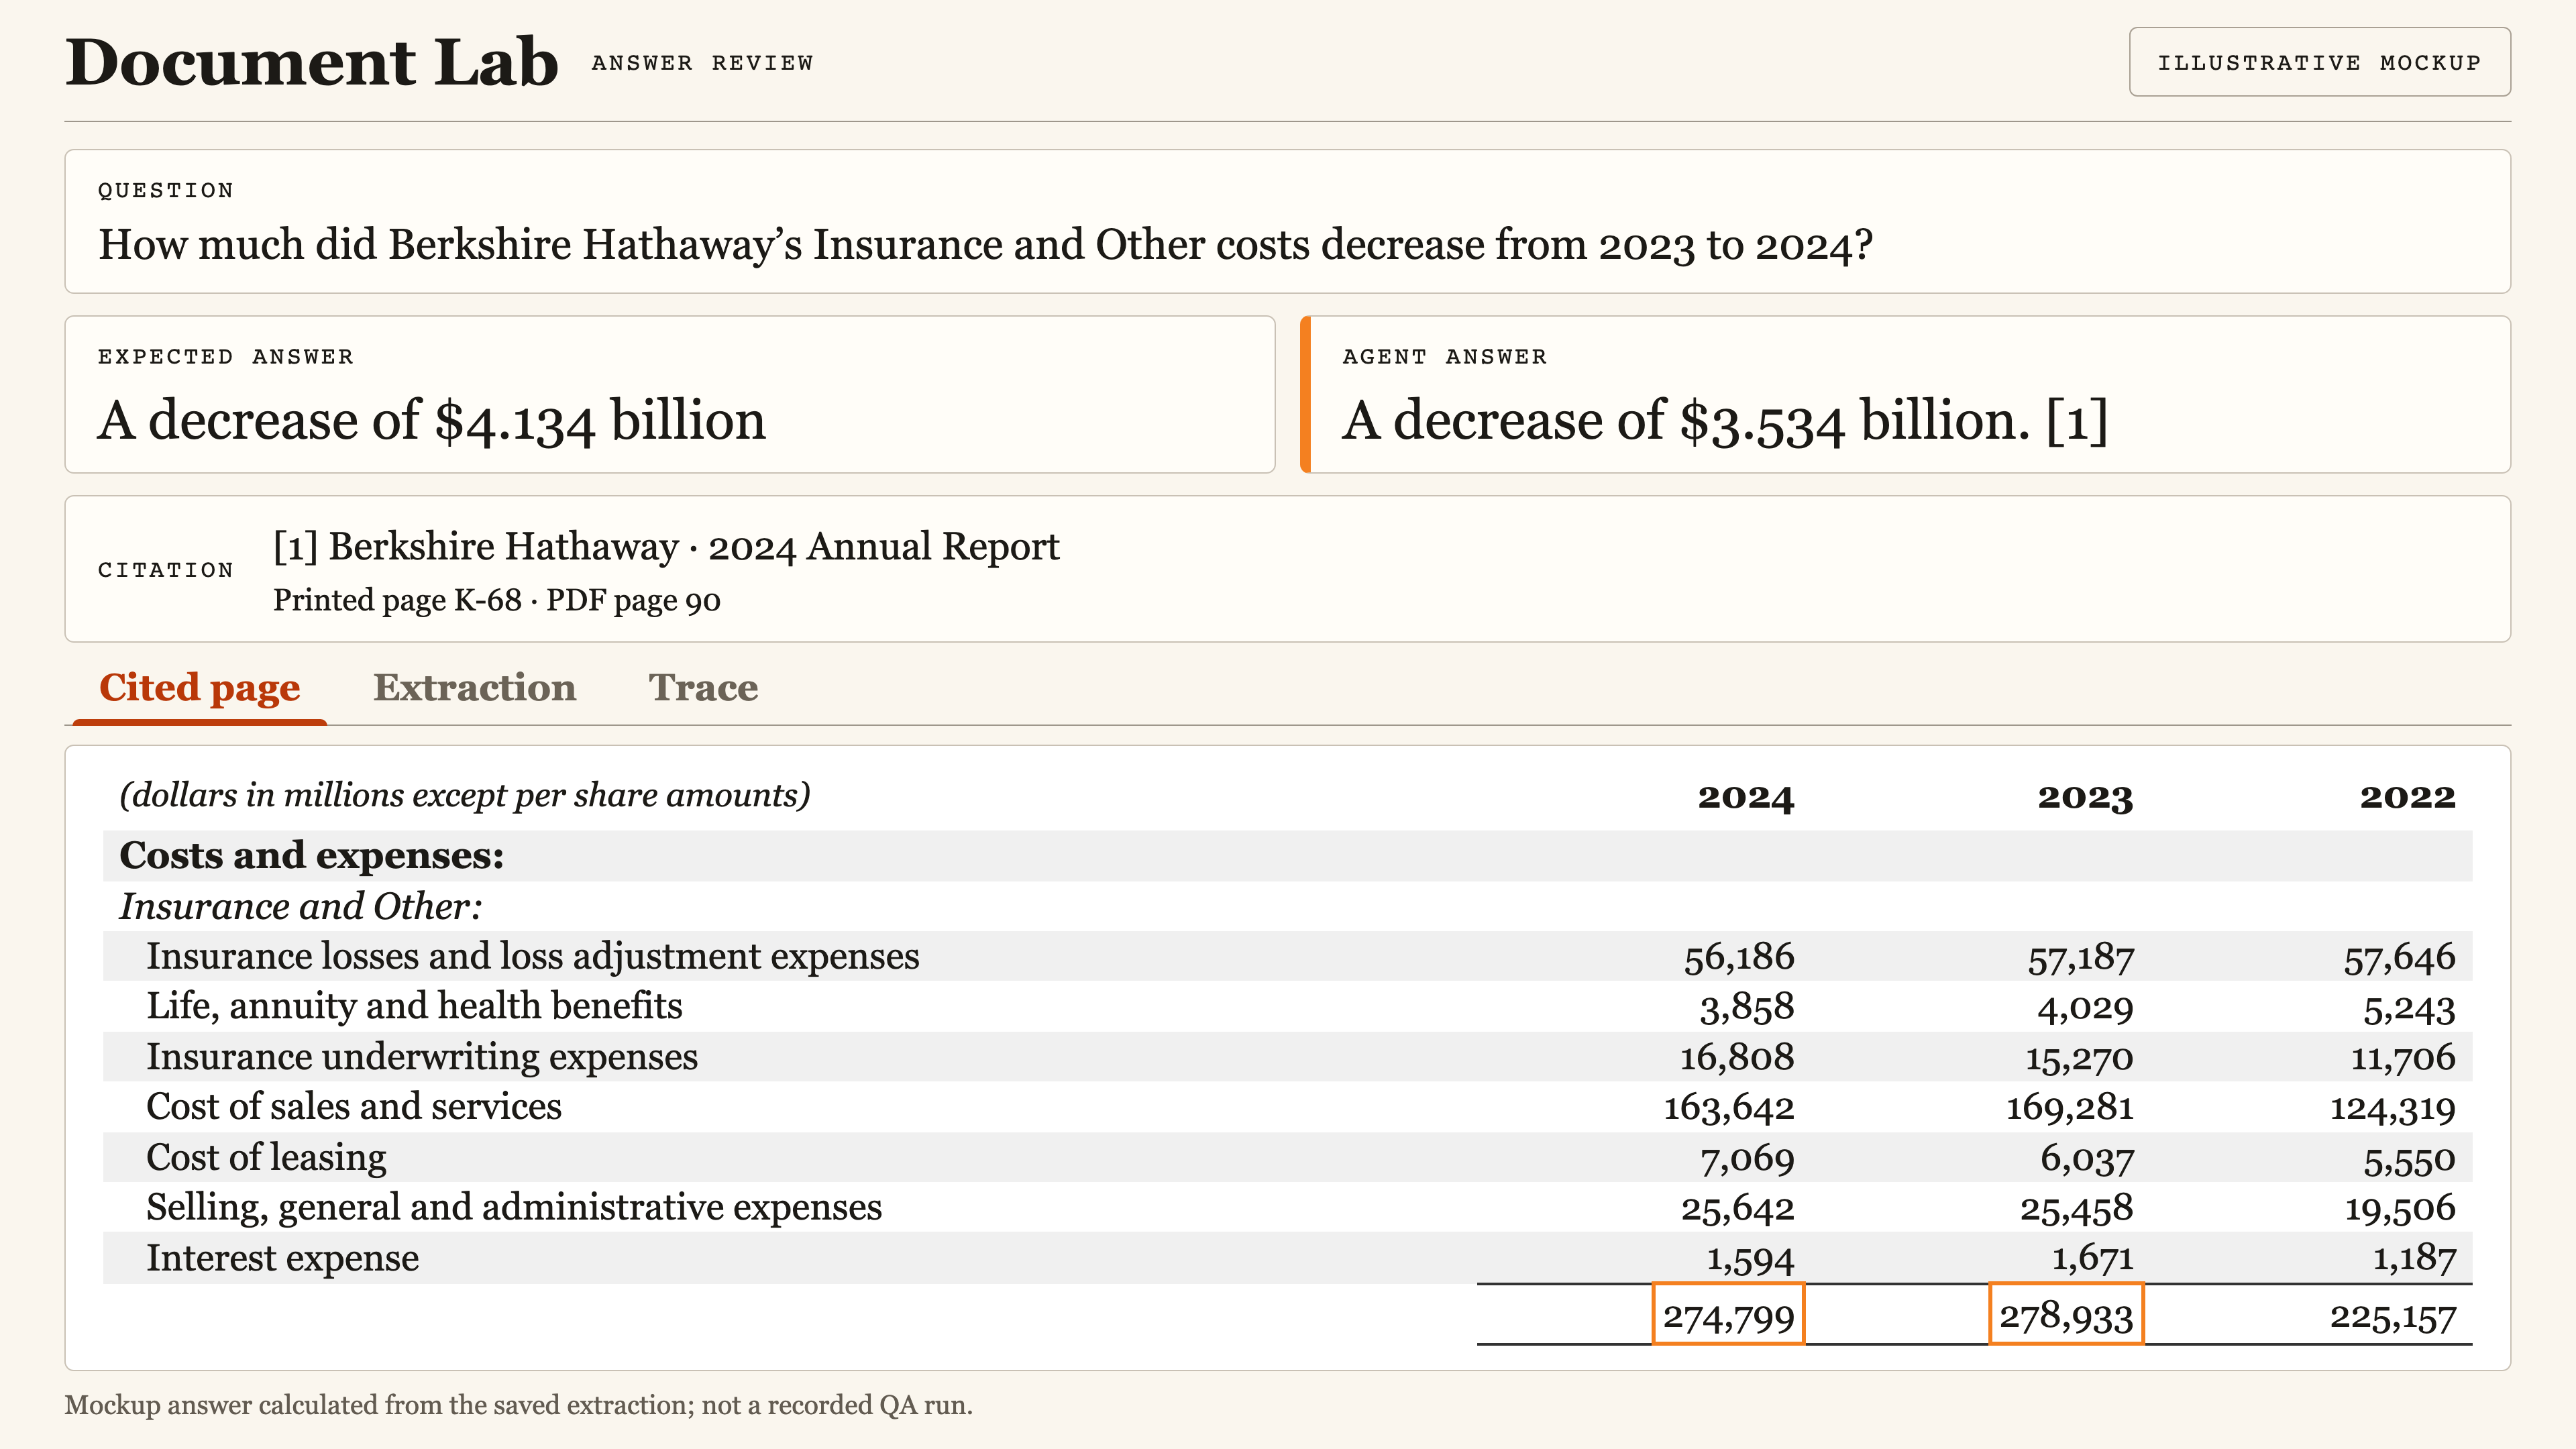Switch to the Extraction tab
Screen dimensions: 2576x1449
coord(474,688)
